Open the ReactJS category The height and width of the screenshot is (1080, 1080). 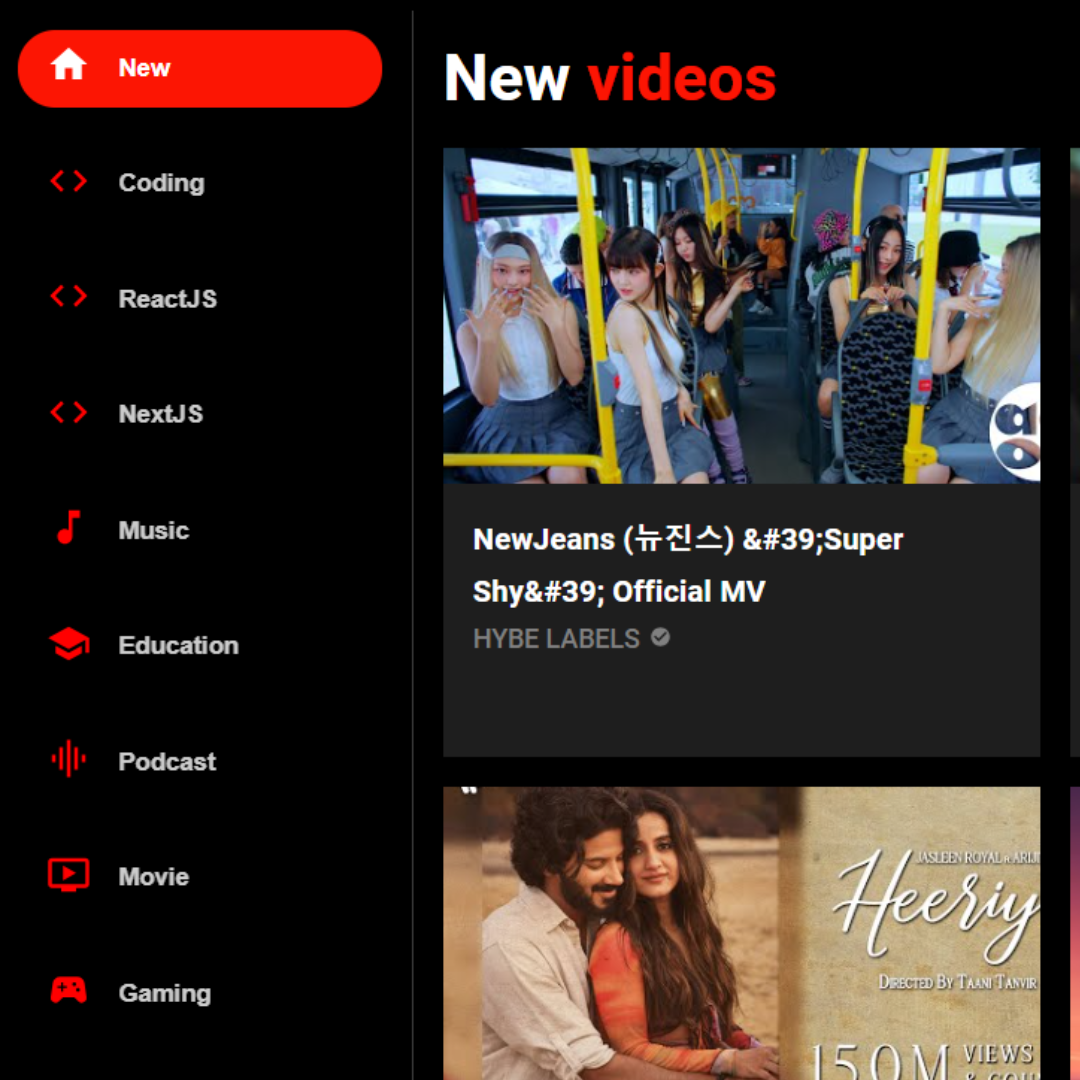[x=167, y=298]
